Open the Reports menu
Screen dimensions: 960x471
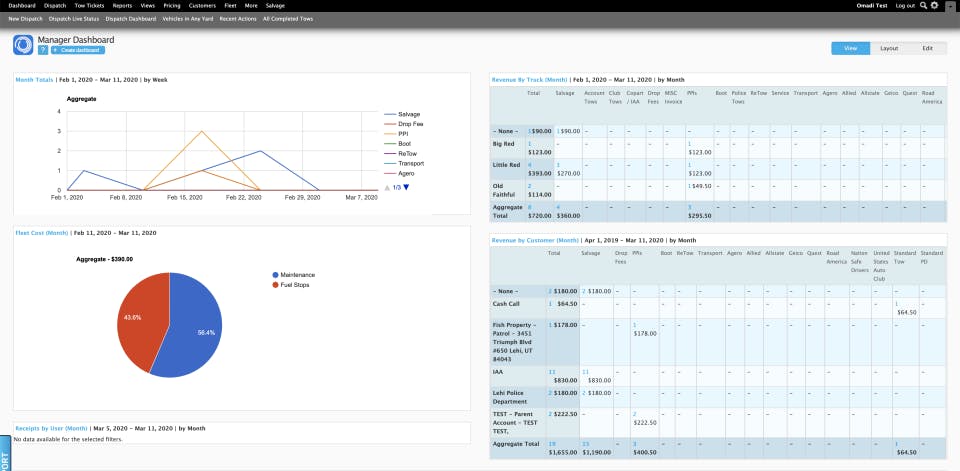(x=122, y=6)
